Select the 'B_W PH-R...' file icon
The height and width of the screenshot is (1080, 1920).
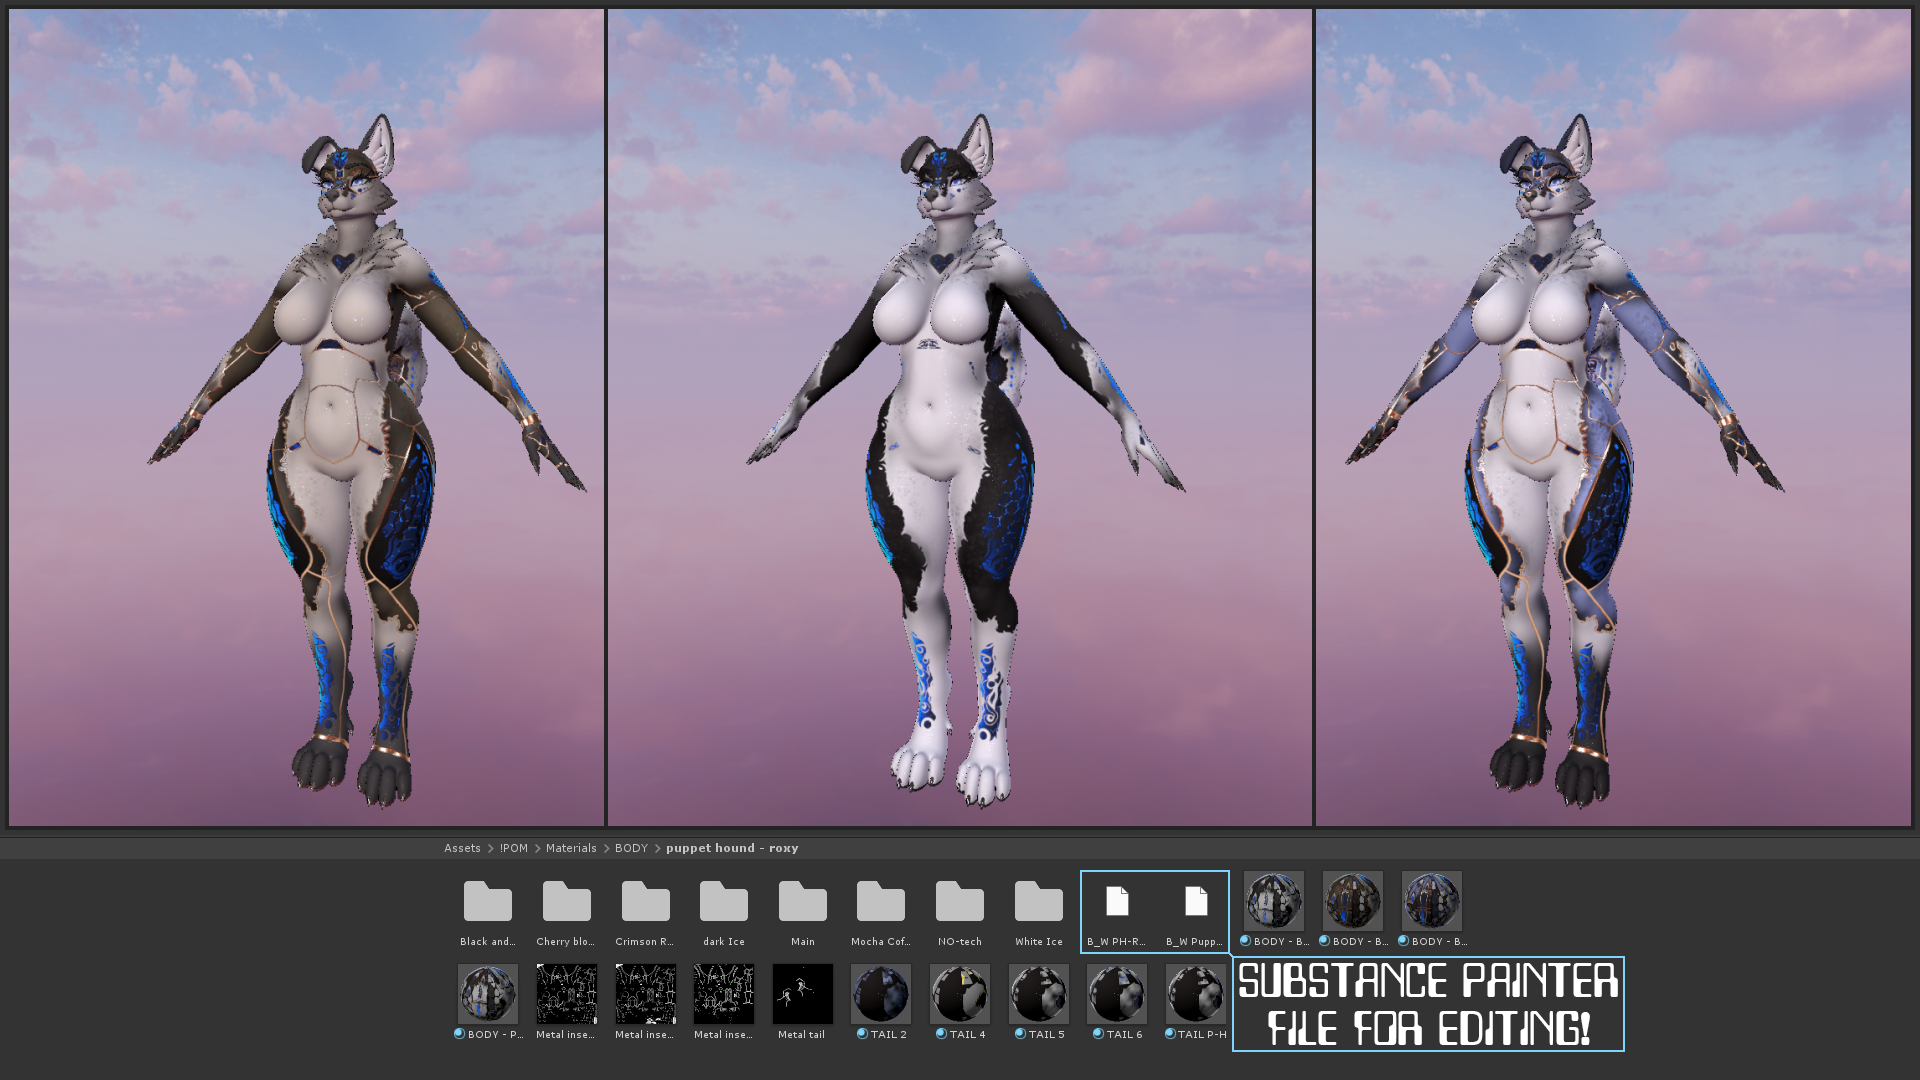(1117, 902)
